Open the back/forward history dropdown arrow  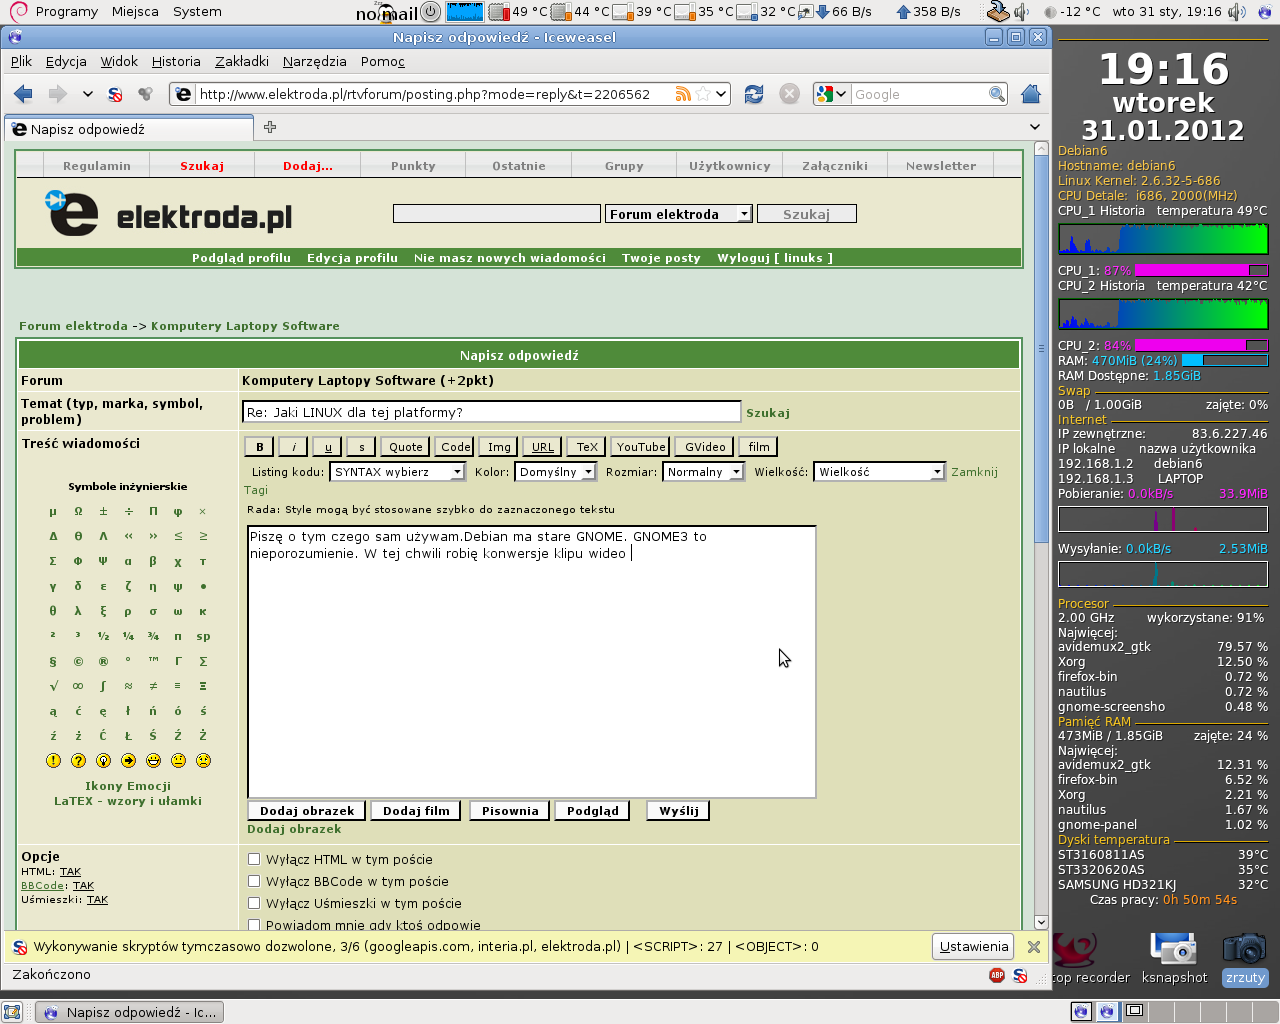tap(88, 94)
